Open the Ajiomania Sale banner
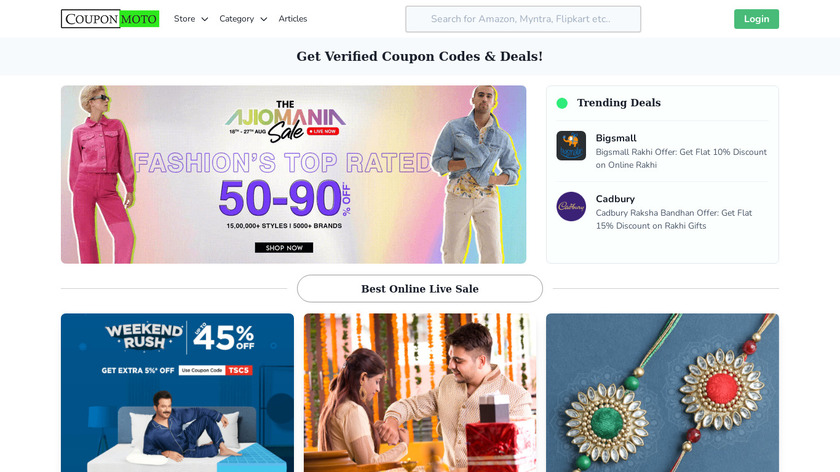Image resolution: width=840 pixels, height=472 pixels. 294,175
